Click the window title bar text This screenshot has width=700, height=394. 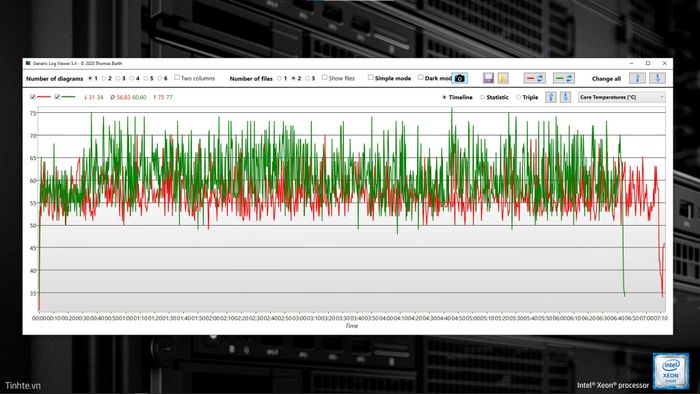pyautogui.click(x=78, y=63)
